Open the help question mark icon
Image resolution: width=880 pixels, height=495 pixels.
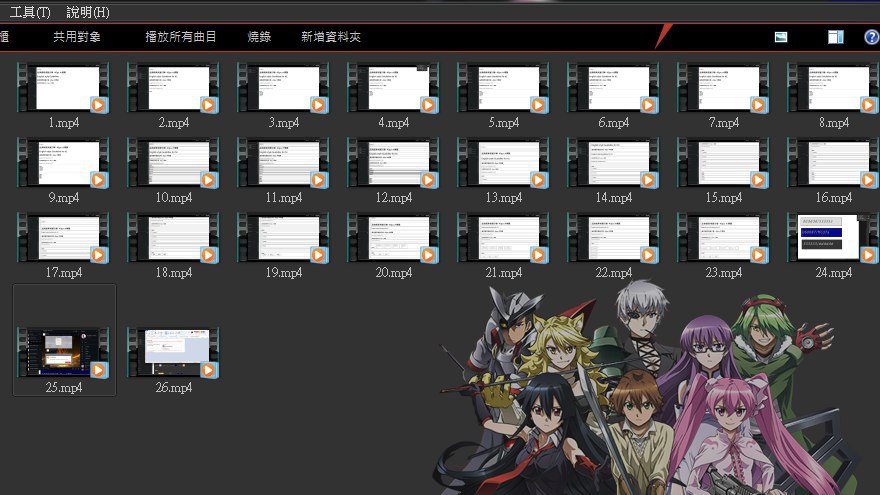[871, 37]
